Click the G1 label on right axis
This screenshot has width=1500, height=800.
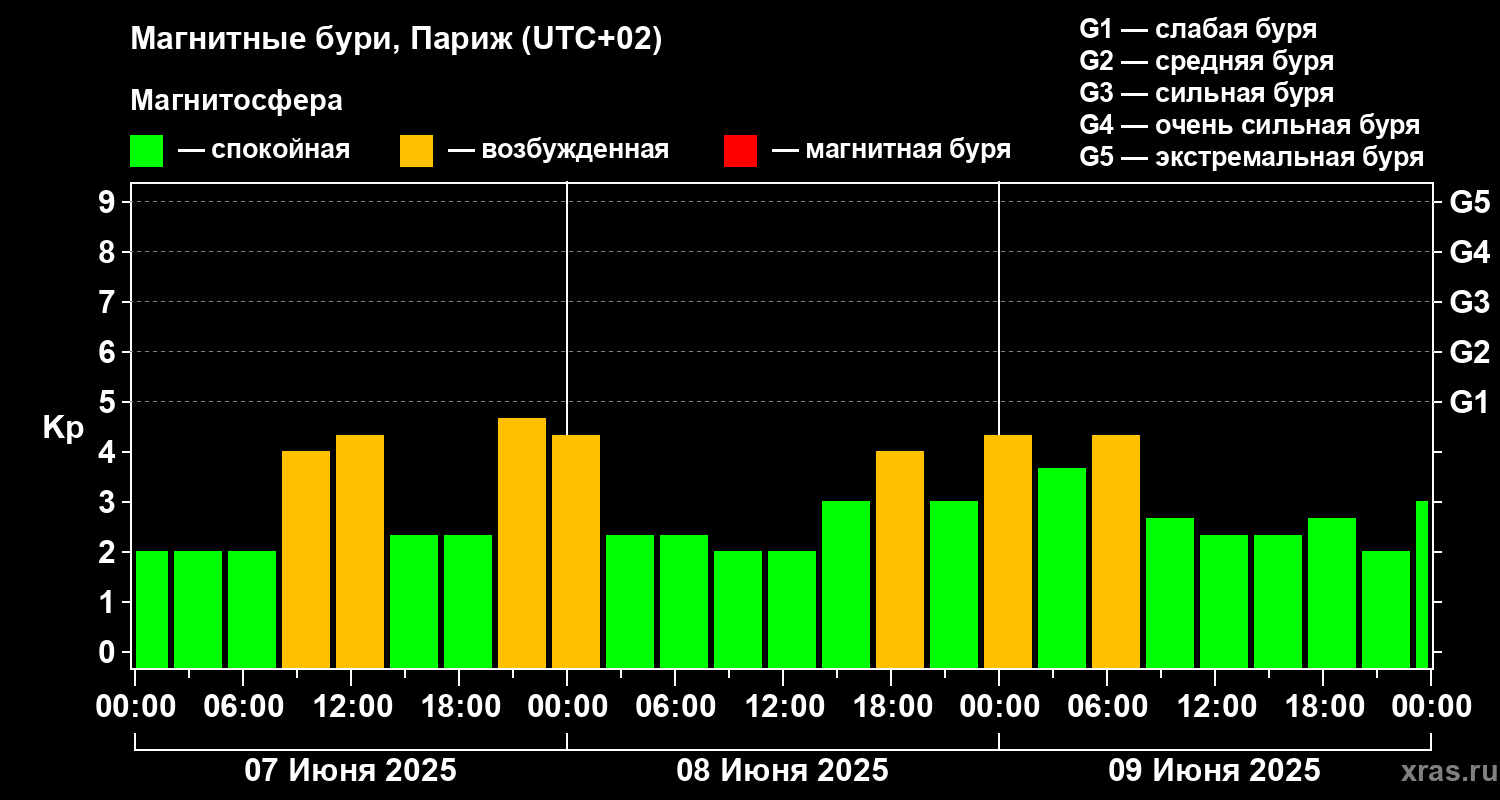(1469, 402)
